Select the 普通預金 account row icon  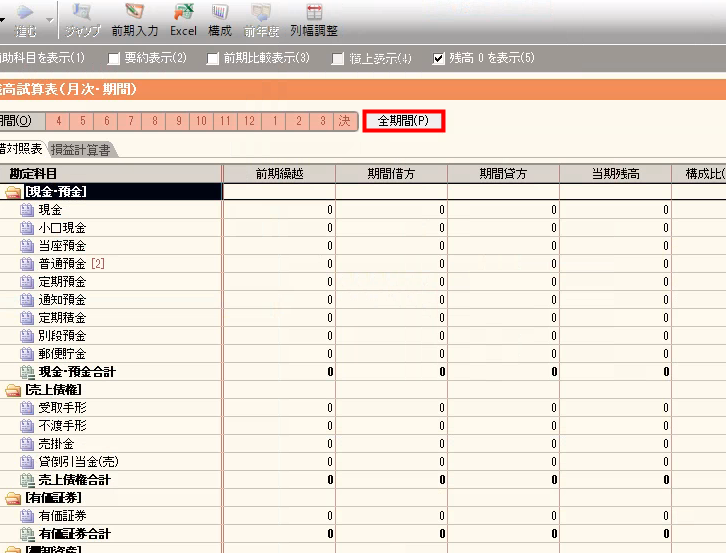pyautogui.click(x=27, y=264)
